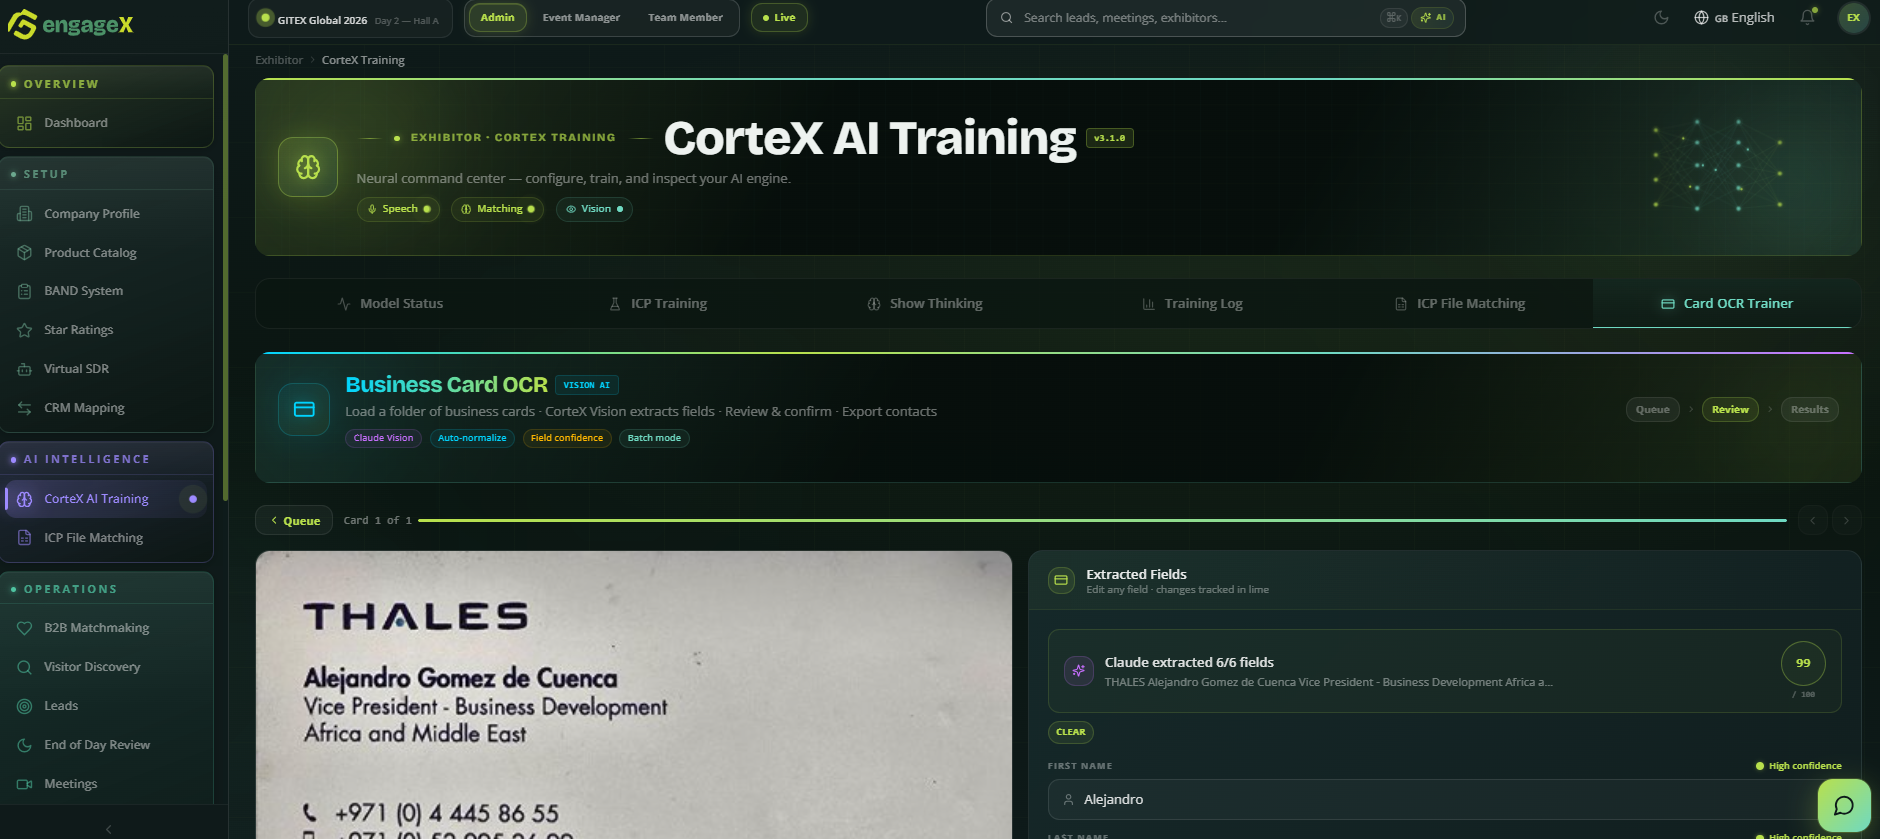This screenshot has width=1880, height=839.
Task: Click the B2B Matchmaking heart icon
Action: click(24, 628)
